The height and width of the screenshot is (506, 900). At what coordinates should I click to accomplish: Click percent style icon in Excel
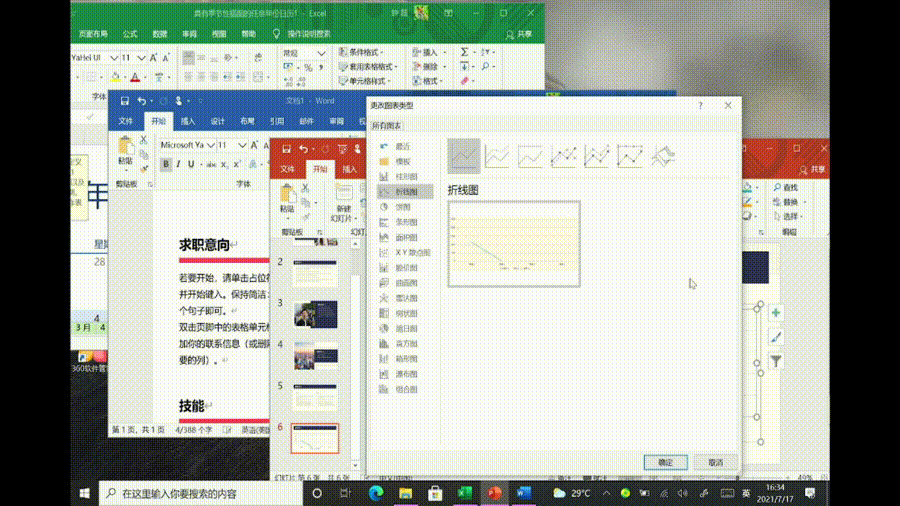pyautogui.click(x=308, y=68)
